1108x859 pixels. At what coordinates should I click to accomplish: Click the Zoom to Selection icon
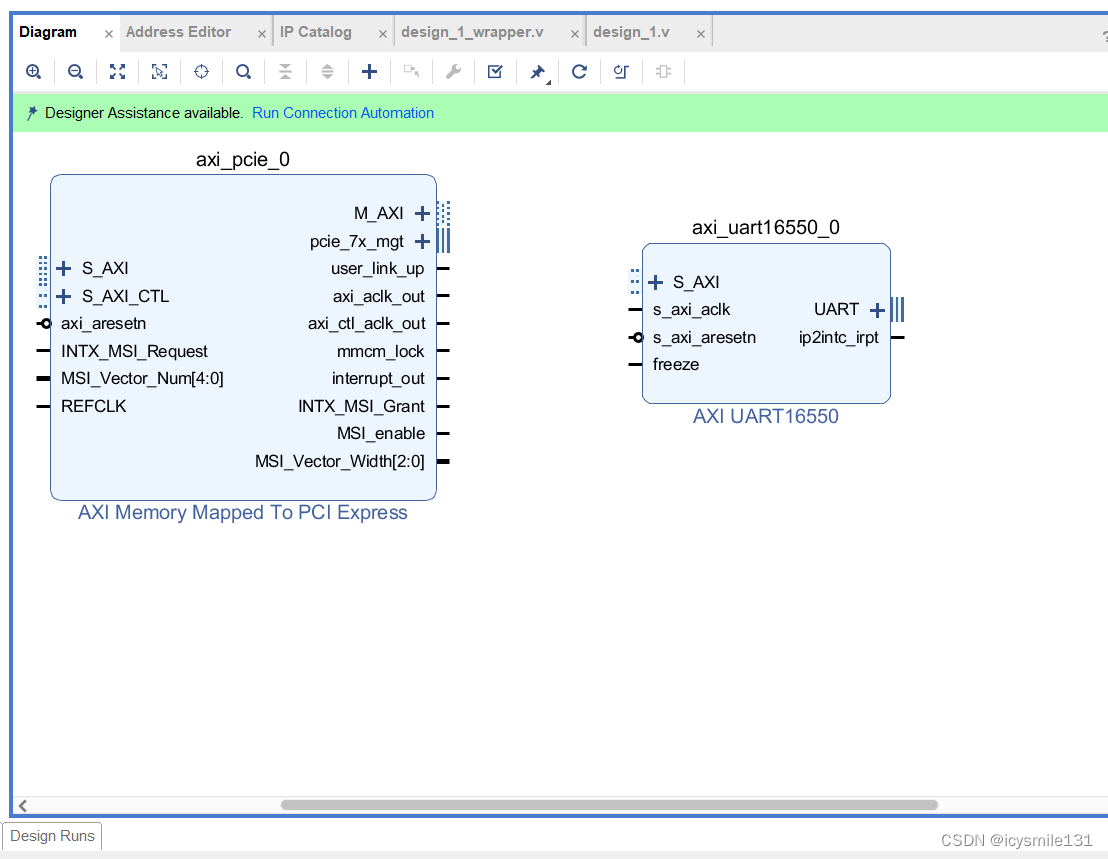159,71
